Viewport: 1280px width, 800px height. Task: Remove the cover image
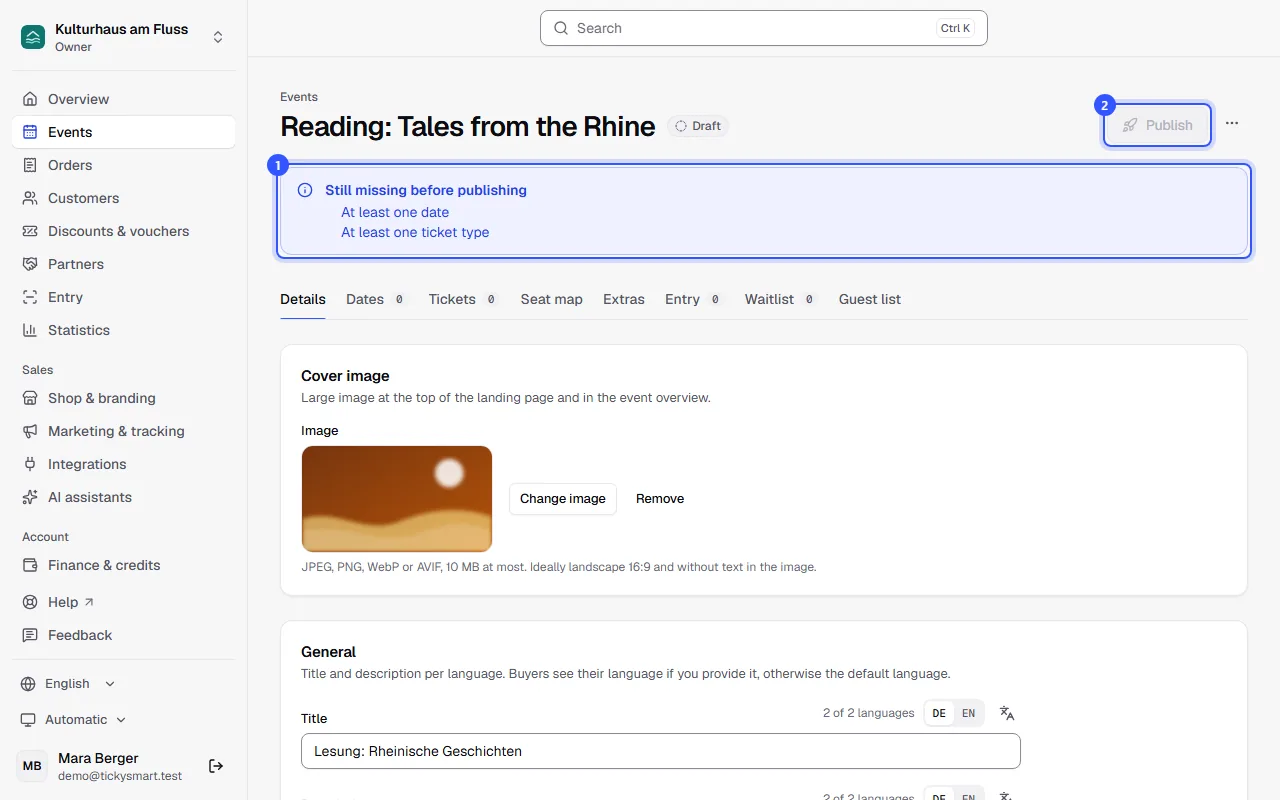click(x=660, y=499)
